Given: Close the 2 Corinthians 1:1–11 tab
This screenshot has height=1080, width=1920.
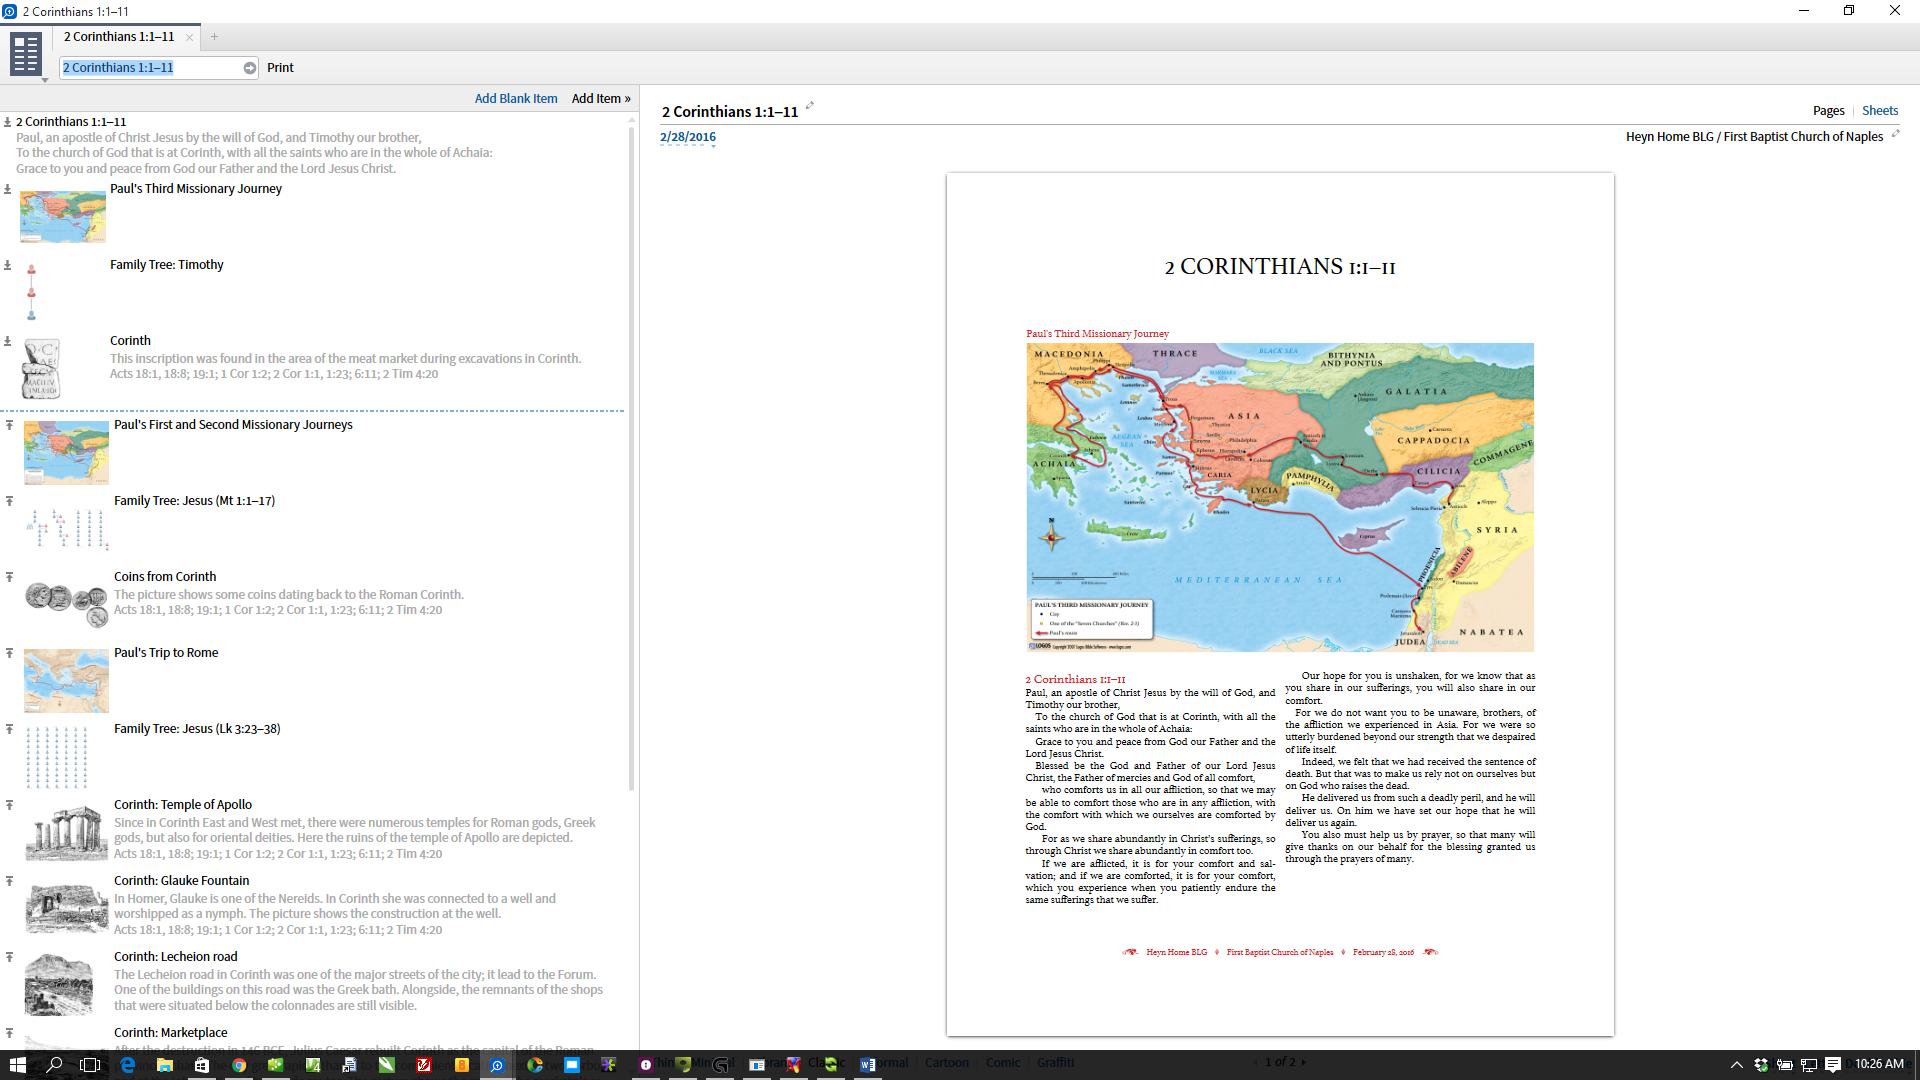Looking at the screenshot, I should point(189,37).
